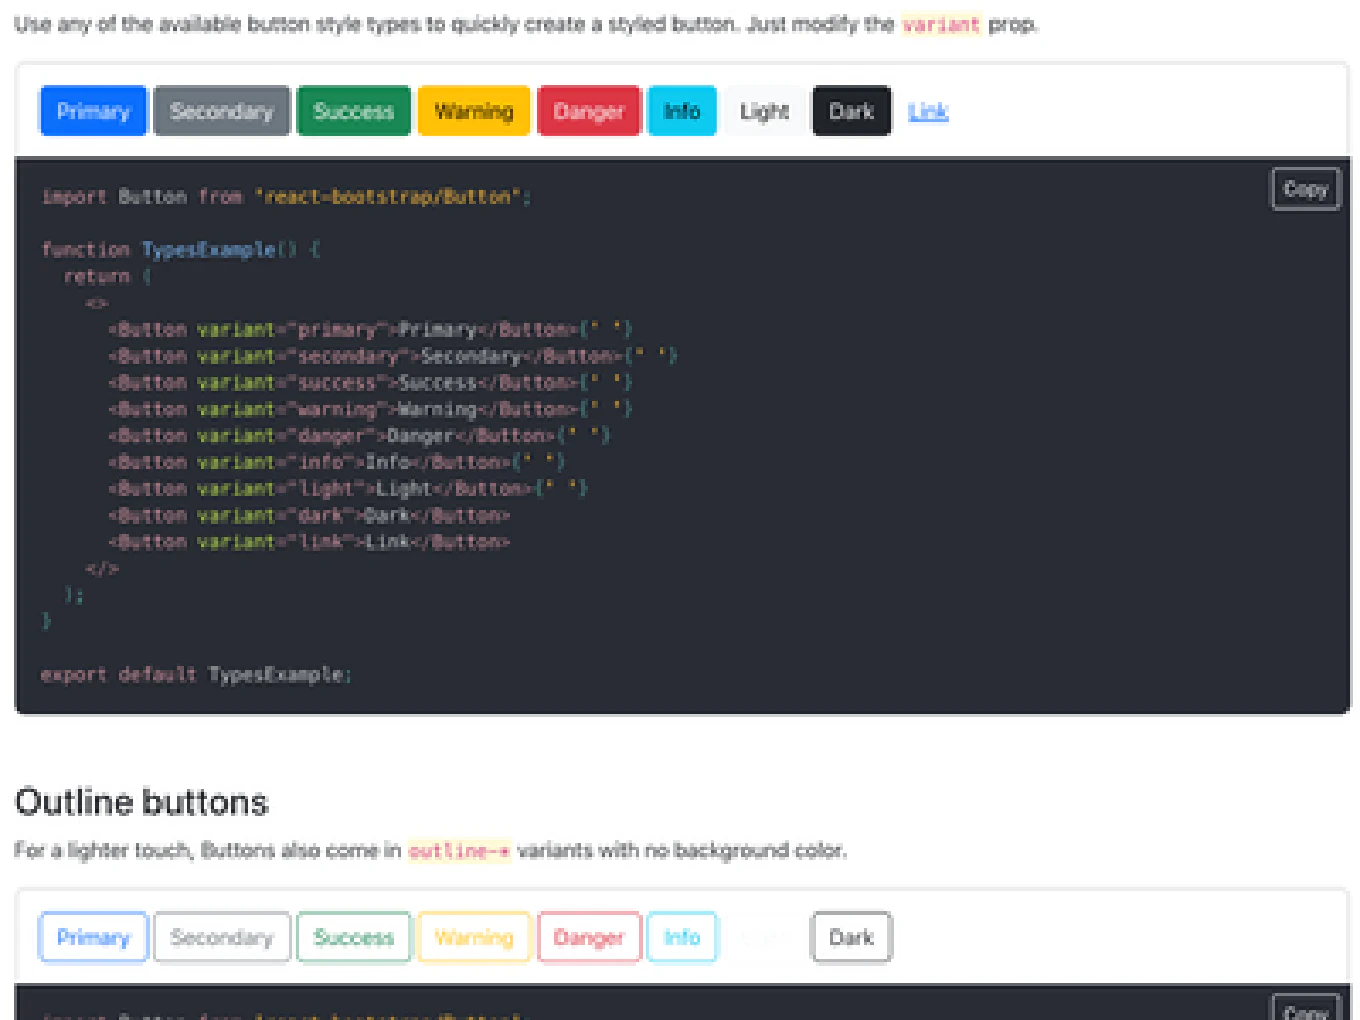Click the outline Secondary button

221,937
